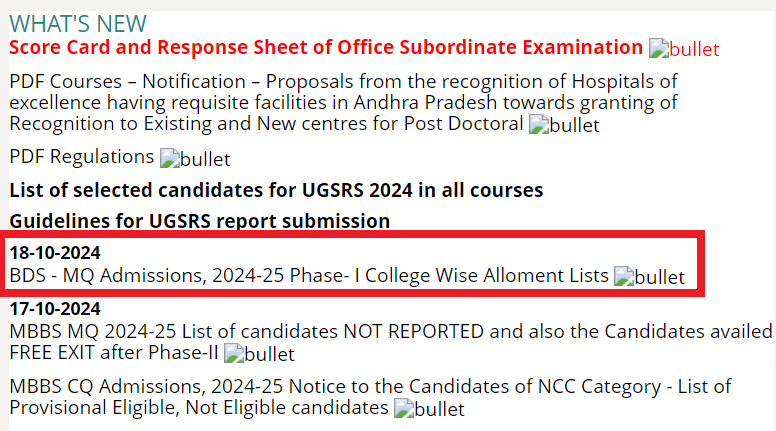Viewport: 776px width, 431px height.
Task: Open MBBS MQ candidates NOT REPORTED list
Action: pyautogui.click(x=391, y=342)
